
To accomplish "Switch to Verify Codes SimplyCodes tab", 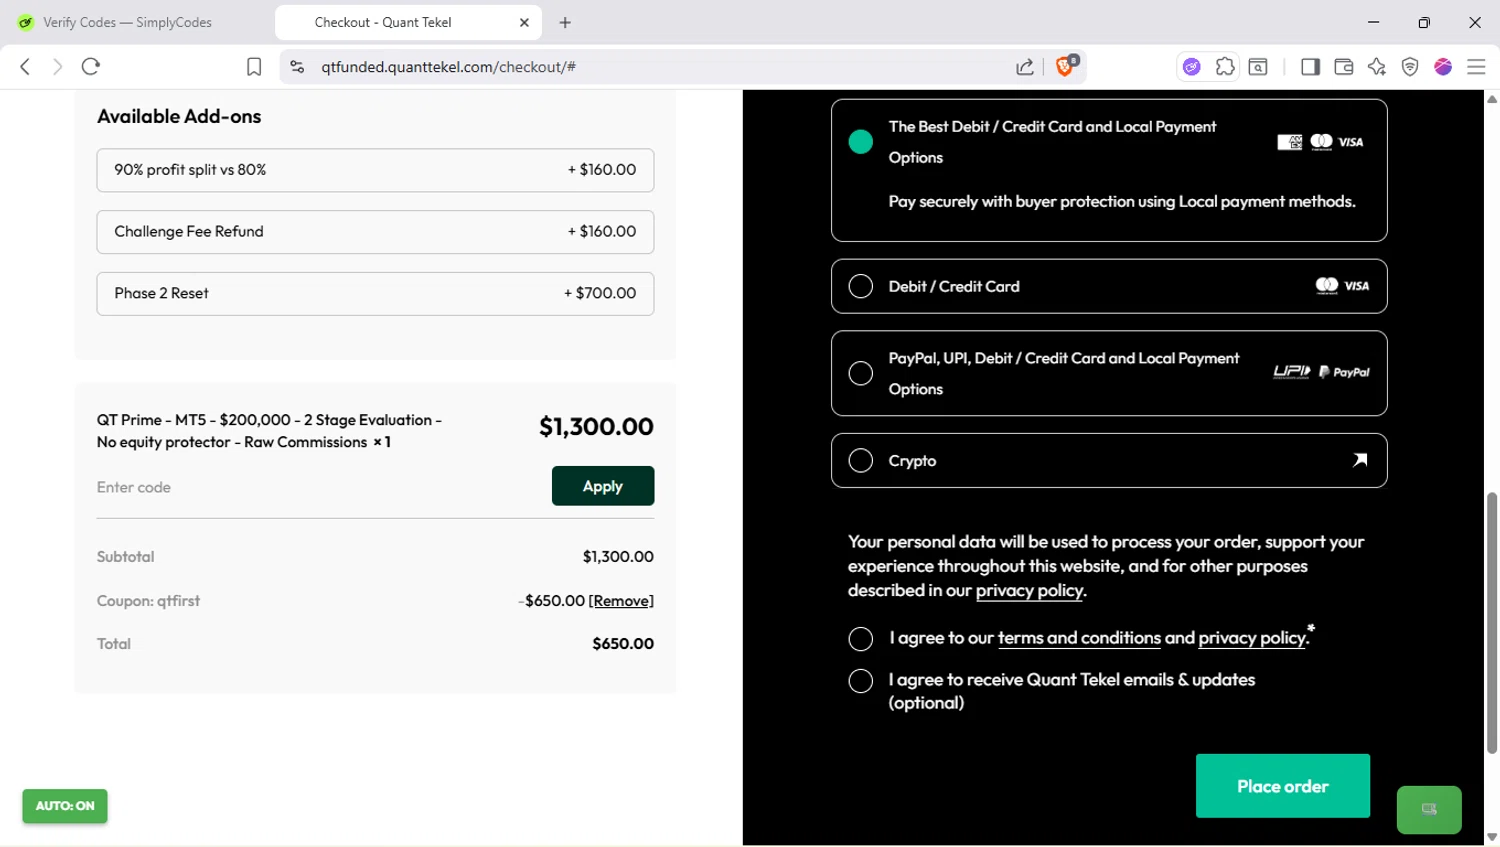I will pos(127,22).
